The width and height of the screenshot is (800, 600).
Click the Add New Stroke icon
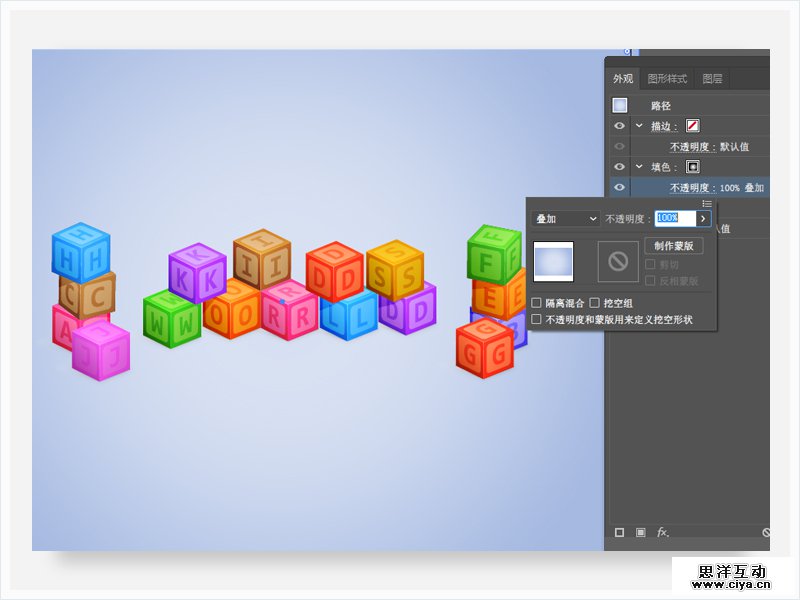pyautogui.click(x=619, y=532)
